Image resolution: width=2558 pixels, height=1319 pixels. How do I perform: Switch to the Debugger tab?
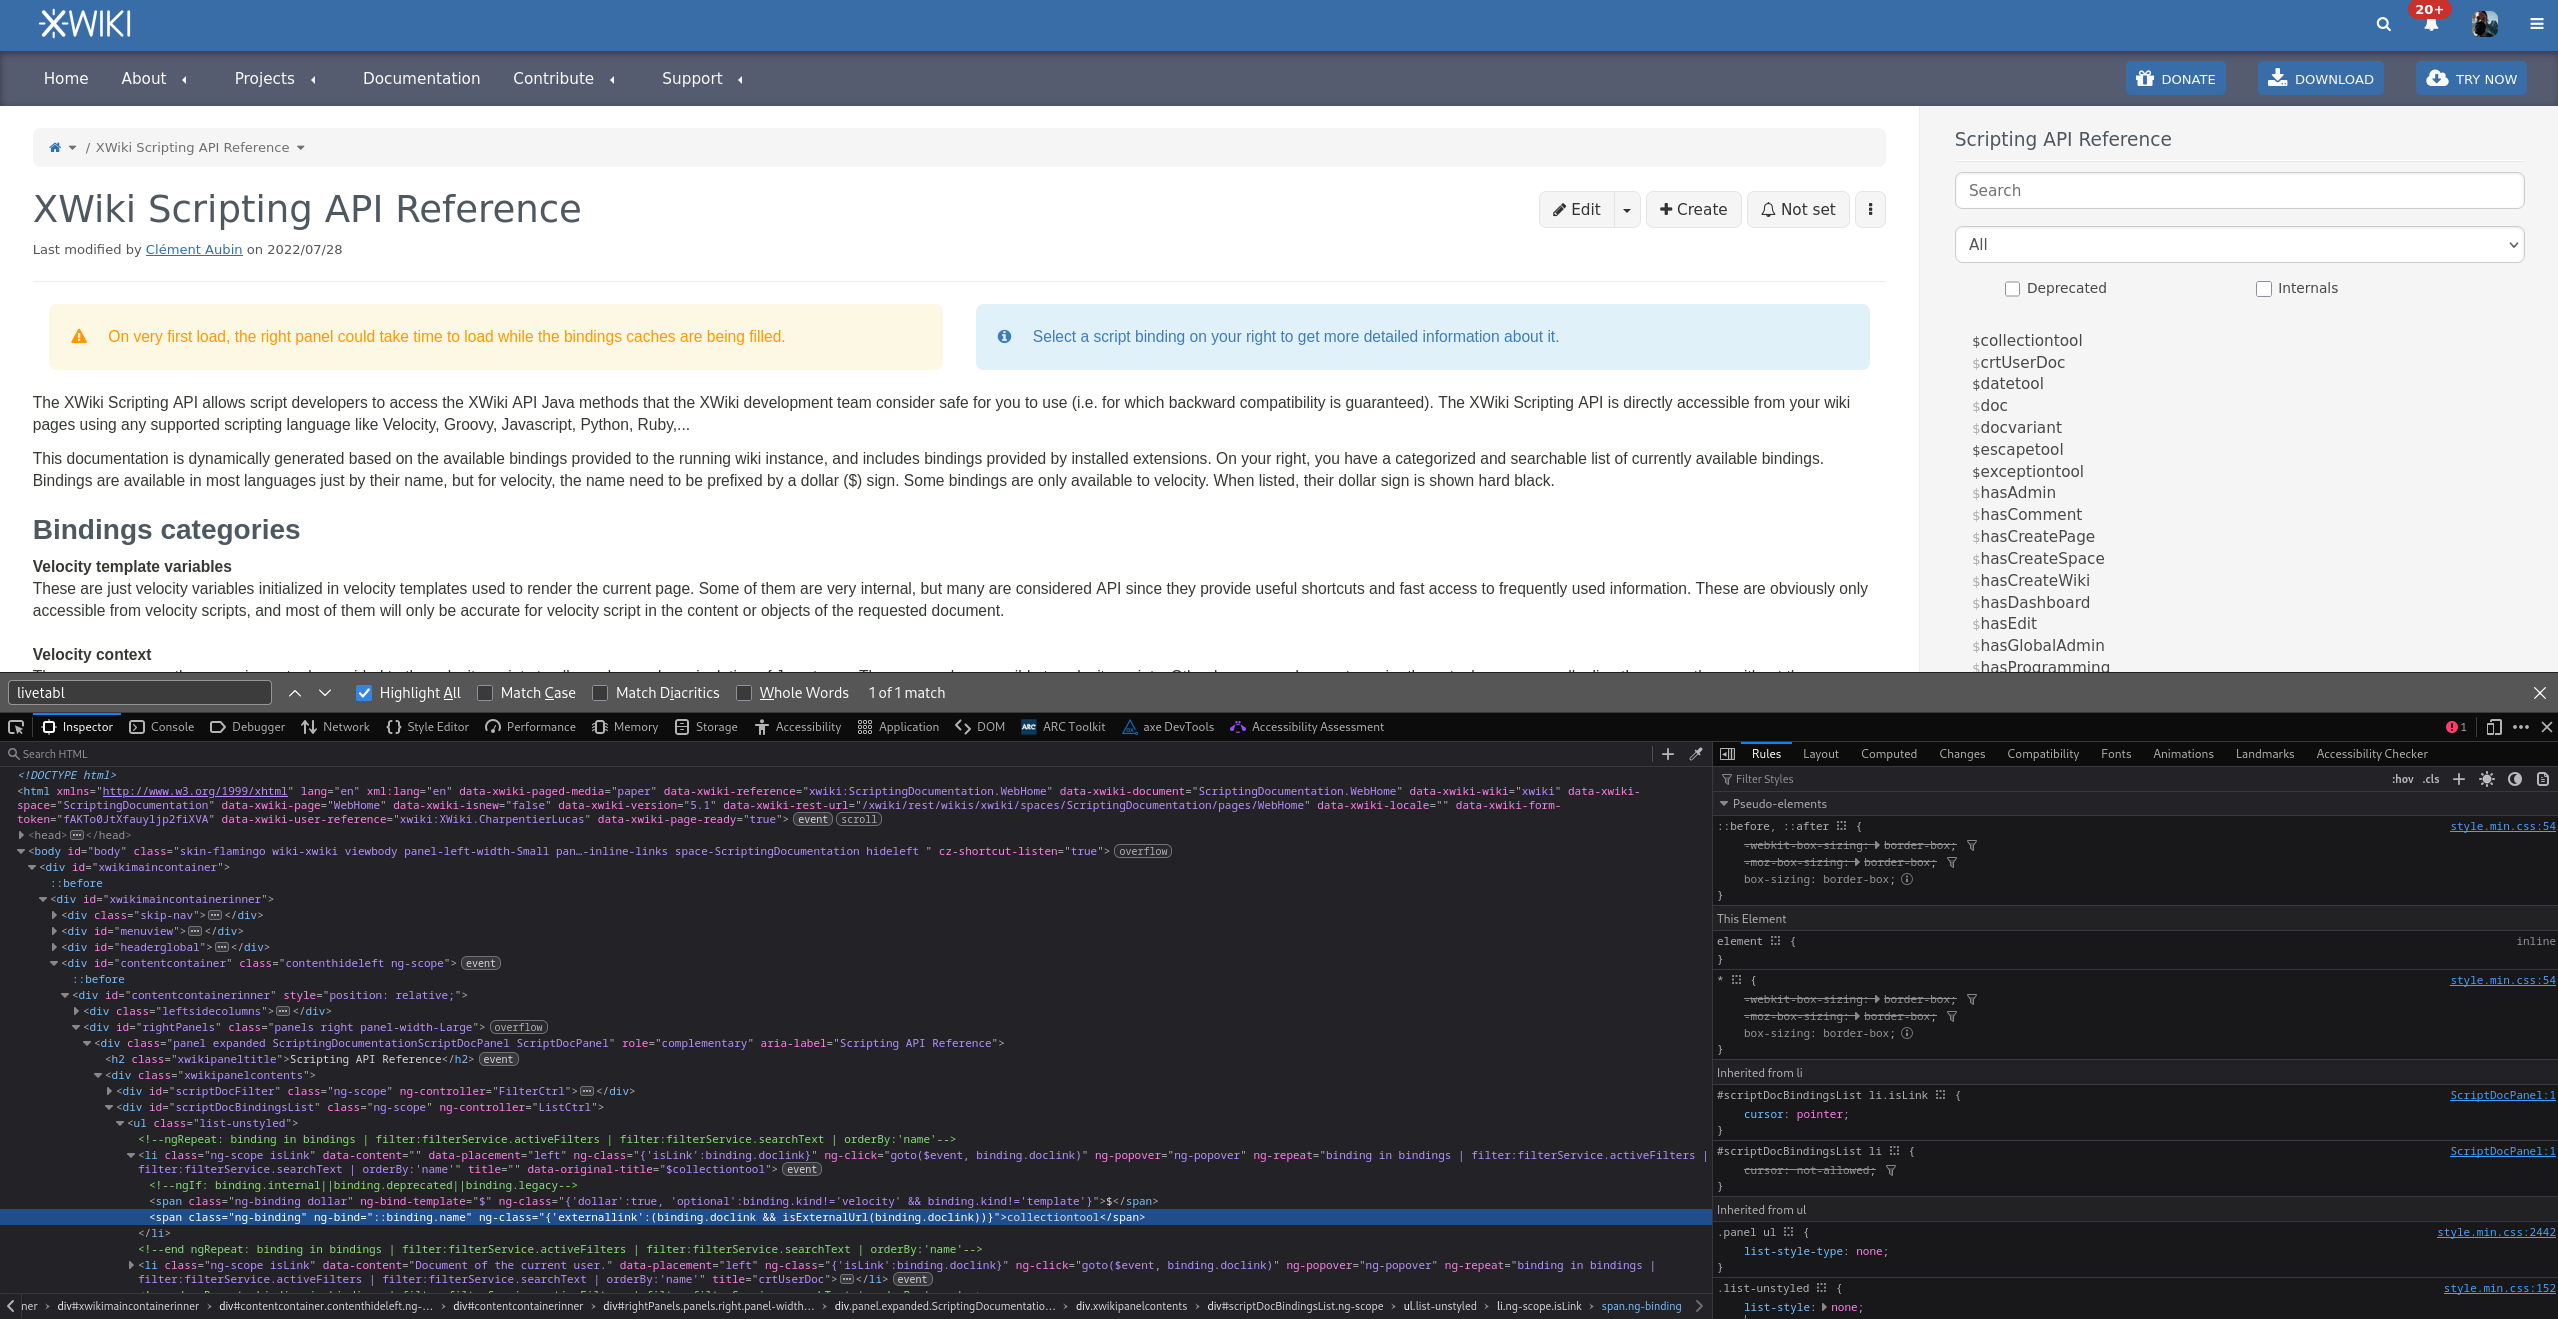(x=248, y=727)
